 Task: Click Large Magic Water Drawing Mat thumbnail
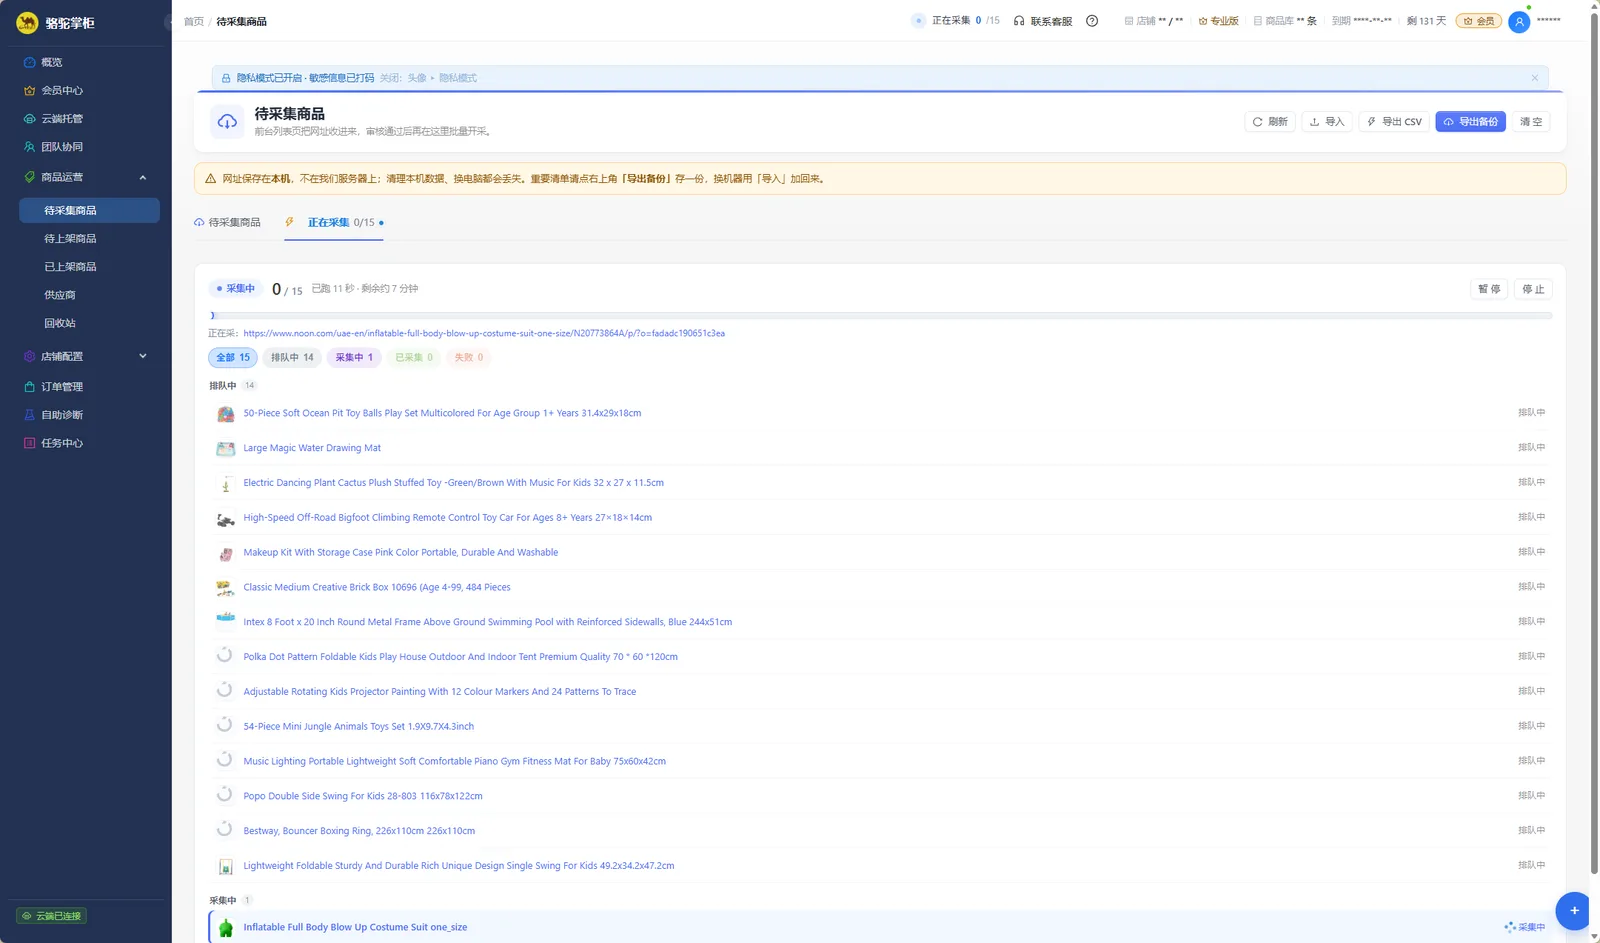(225, 448)
